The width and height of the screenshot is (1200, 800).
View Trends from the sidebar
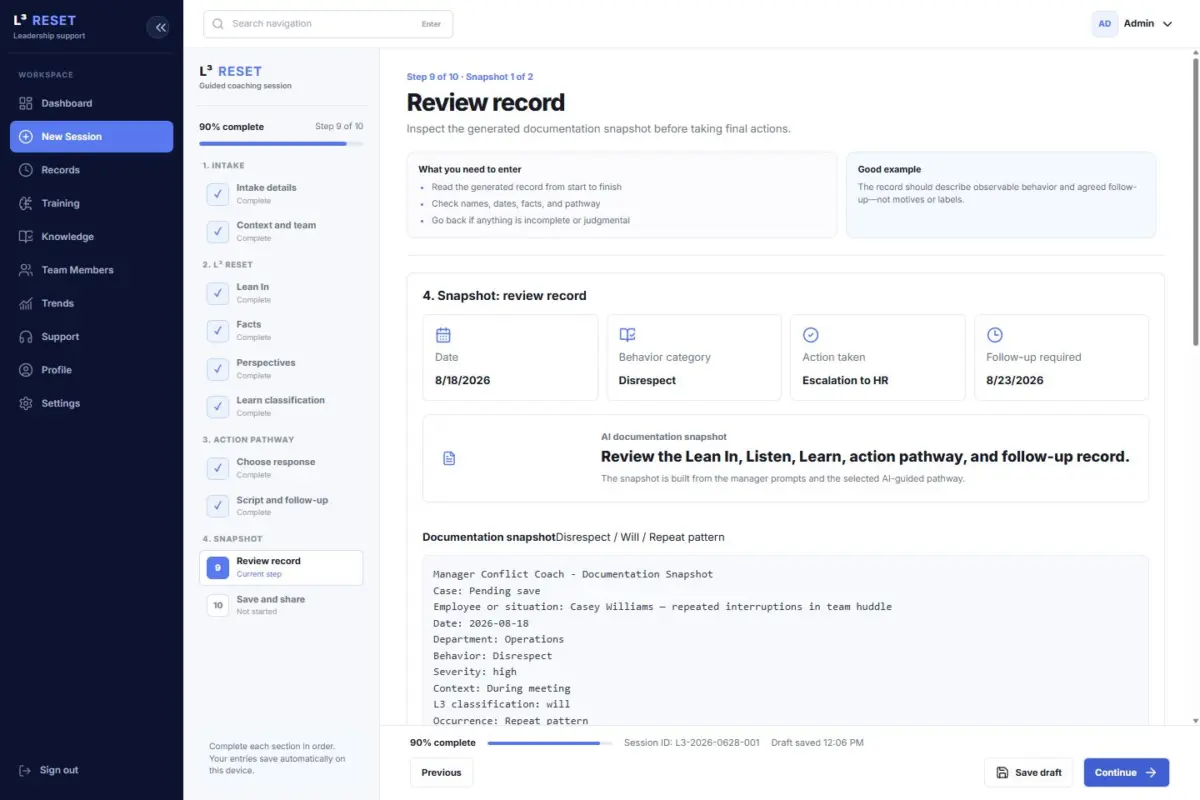91,303
